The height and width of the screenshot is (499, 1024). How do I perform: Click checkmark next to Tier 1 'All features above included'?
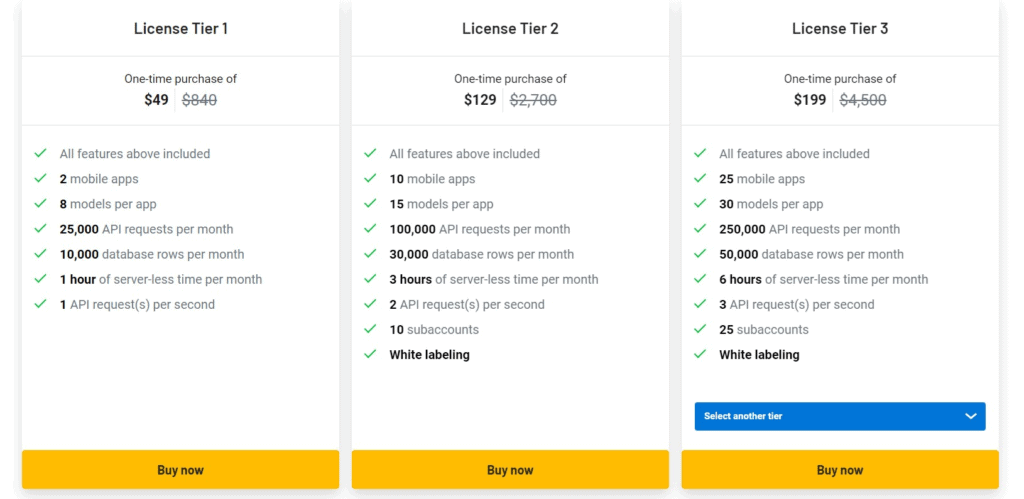tap(41, 154)
